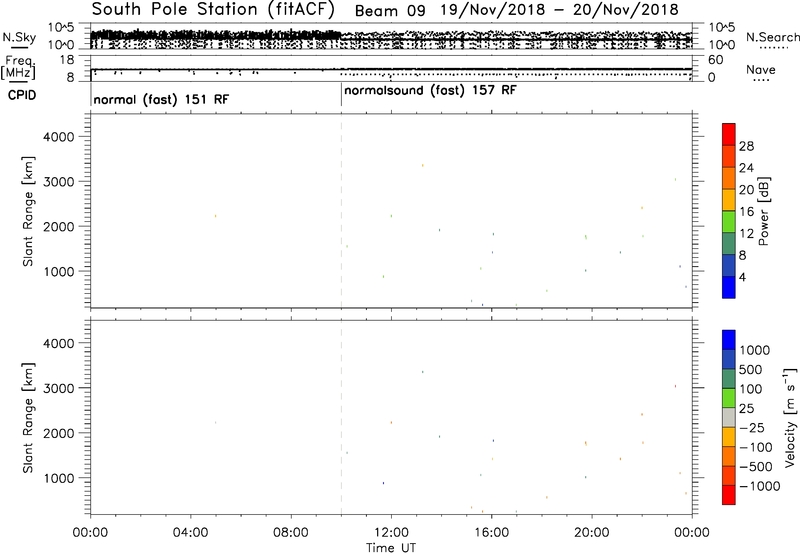This screenshot has width=800, height=554.
Task: Click the blue bottom segment of the Power color bar
Action: [729, 287]
